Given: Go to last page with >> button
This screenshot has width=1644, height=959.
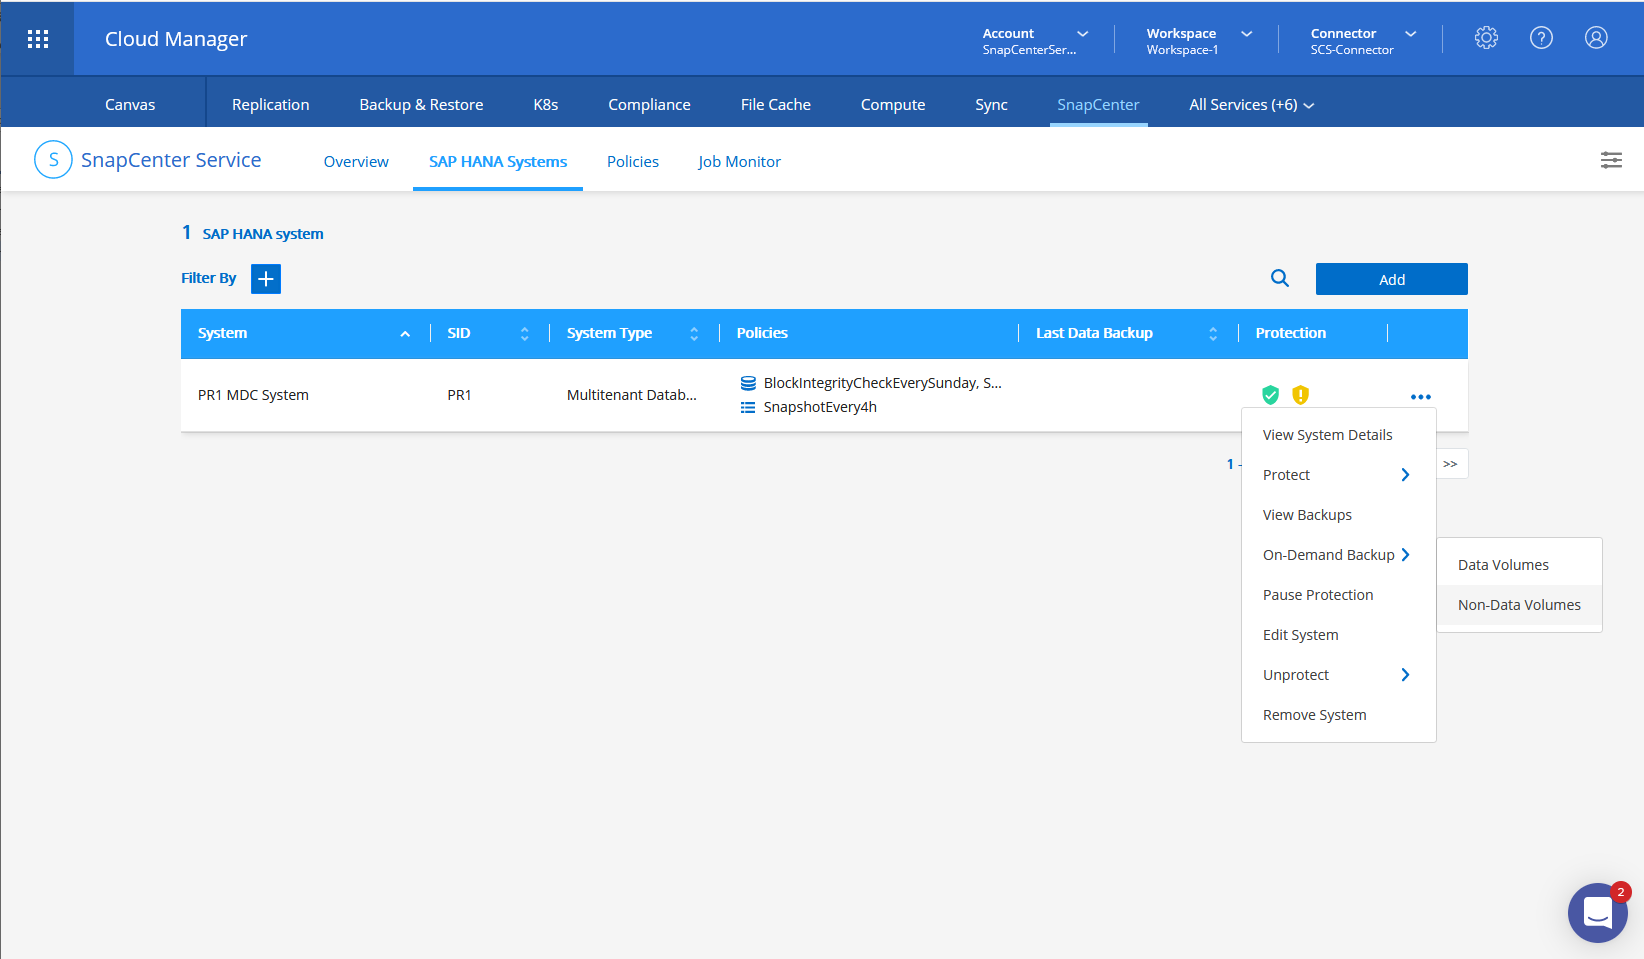Looking at the screenshot, I should pos(1451,464).
